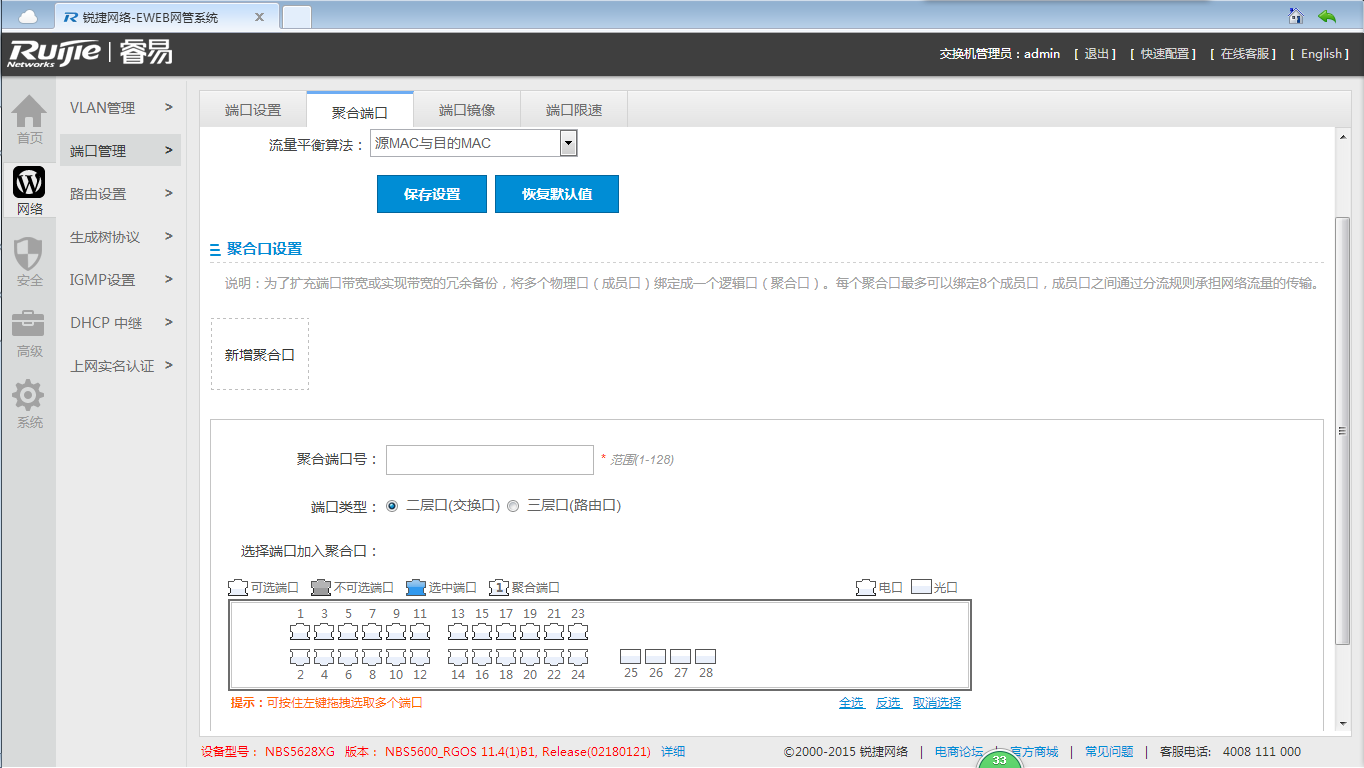Viewport: 1364px width, 768px height.
Task: Switch to 端口设置 tab
Action: click(253, 110)
